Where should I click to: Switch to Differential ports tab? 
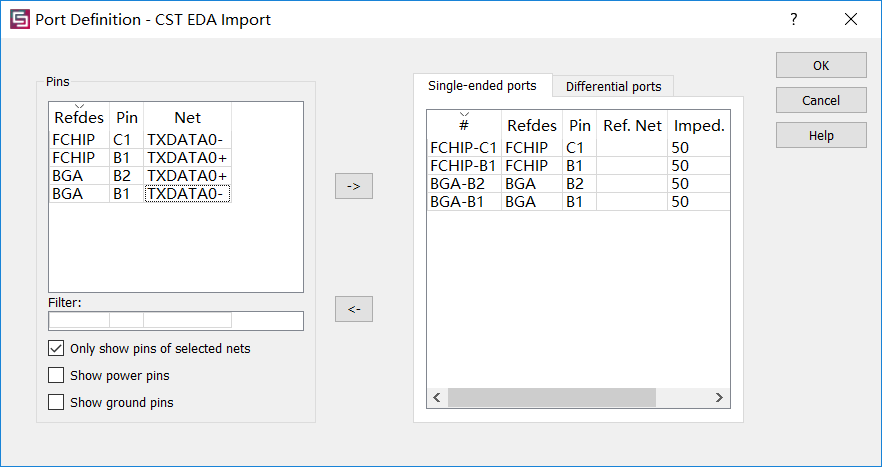613,87
